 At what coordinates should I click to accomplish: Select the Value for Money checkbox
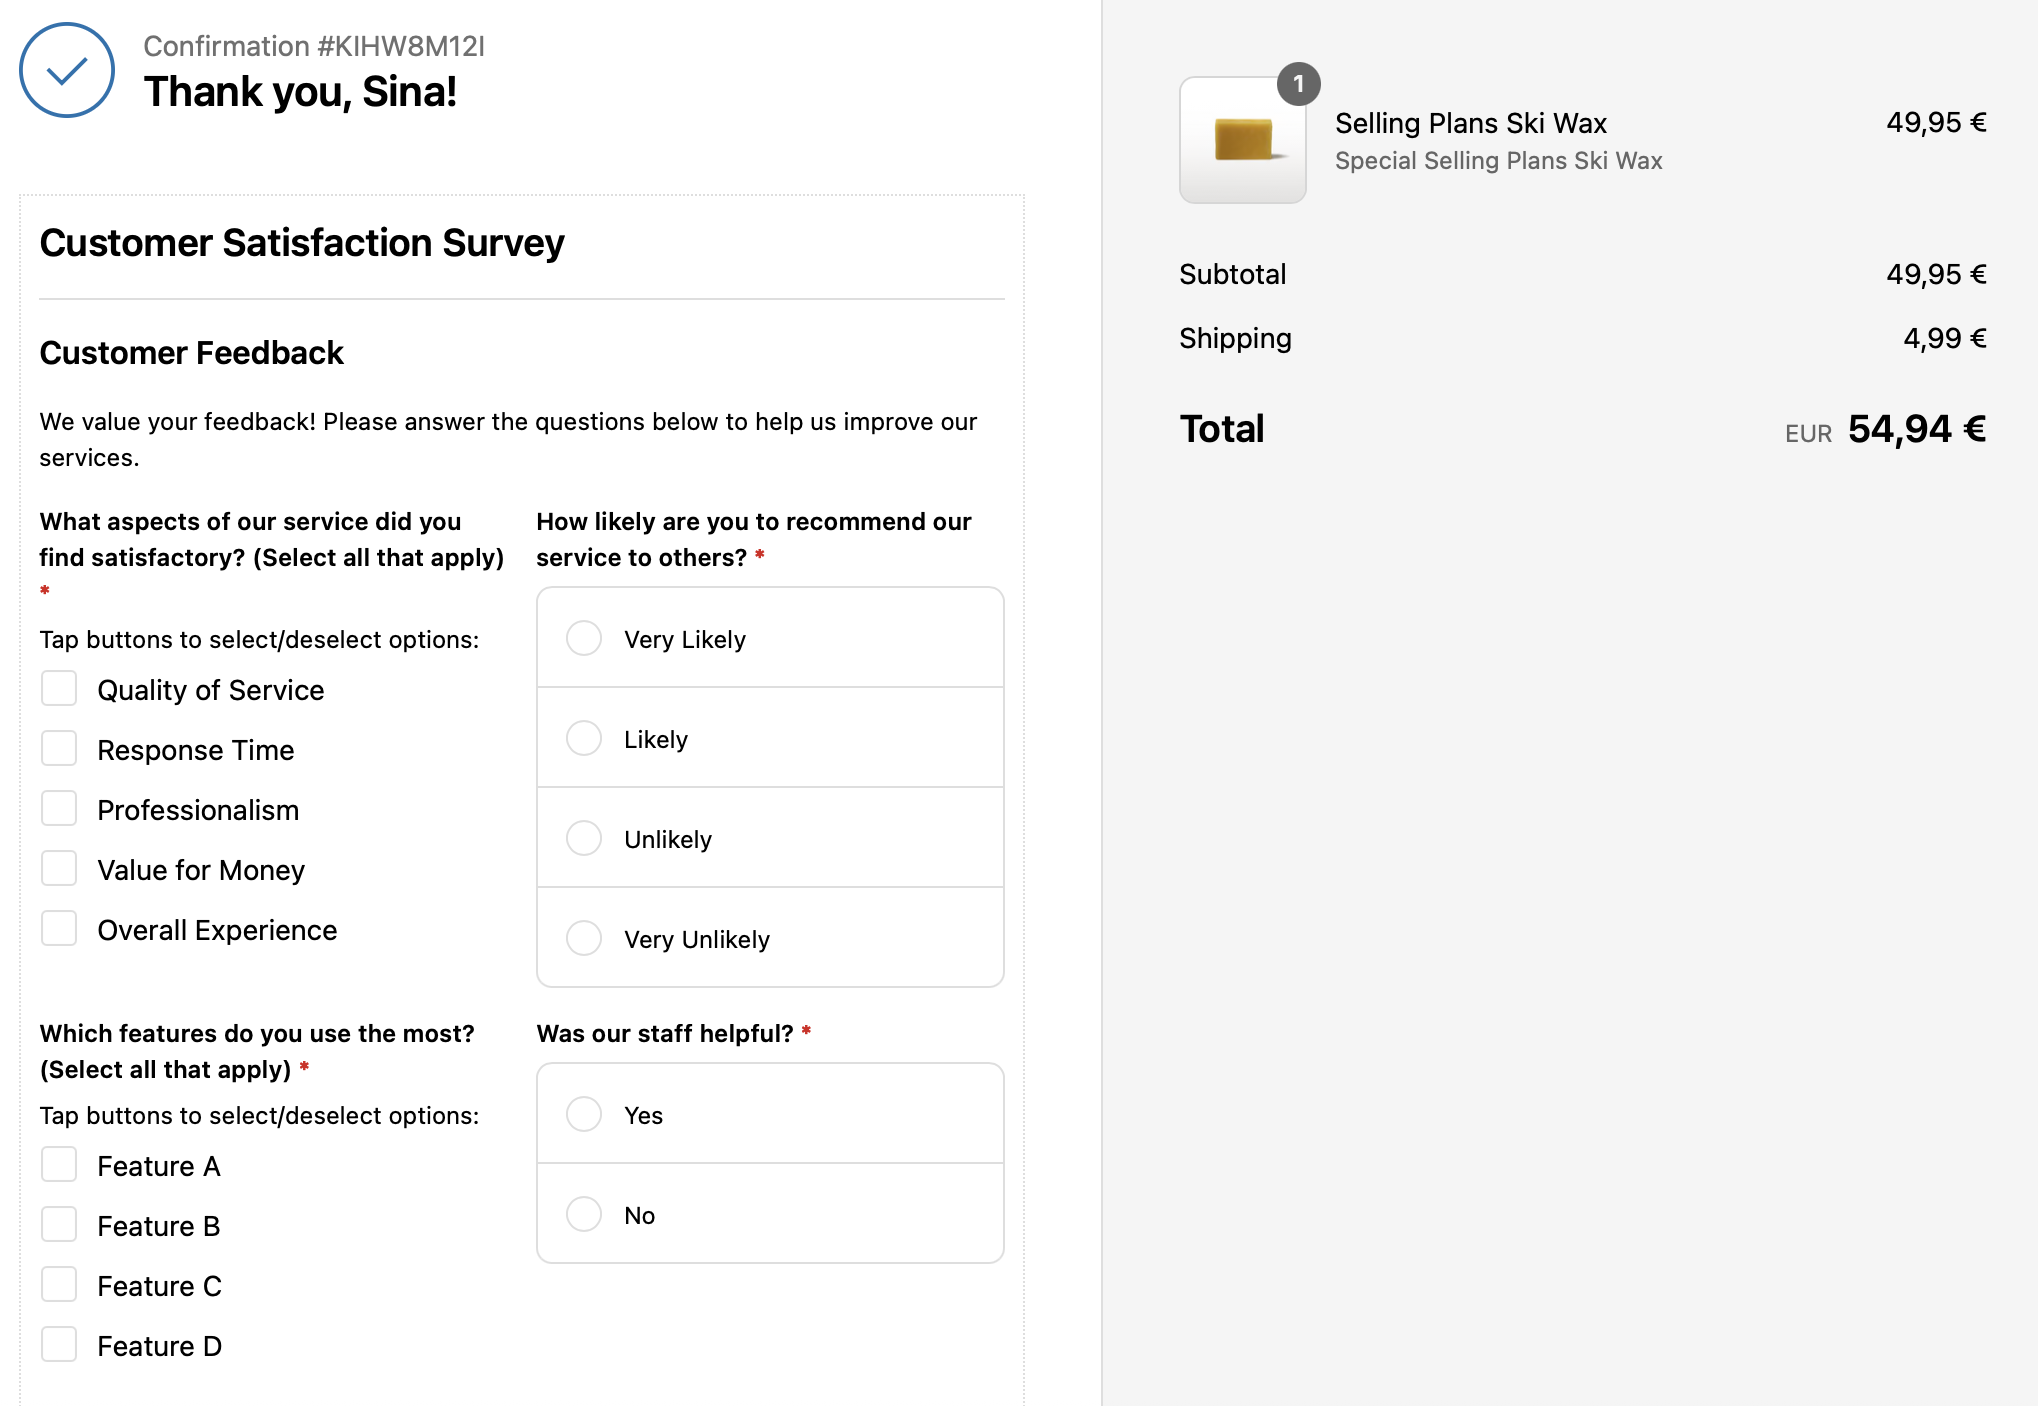coord(59,869)
